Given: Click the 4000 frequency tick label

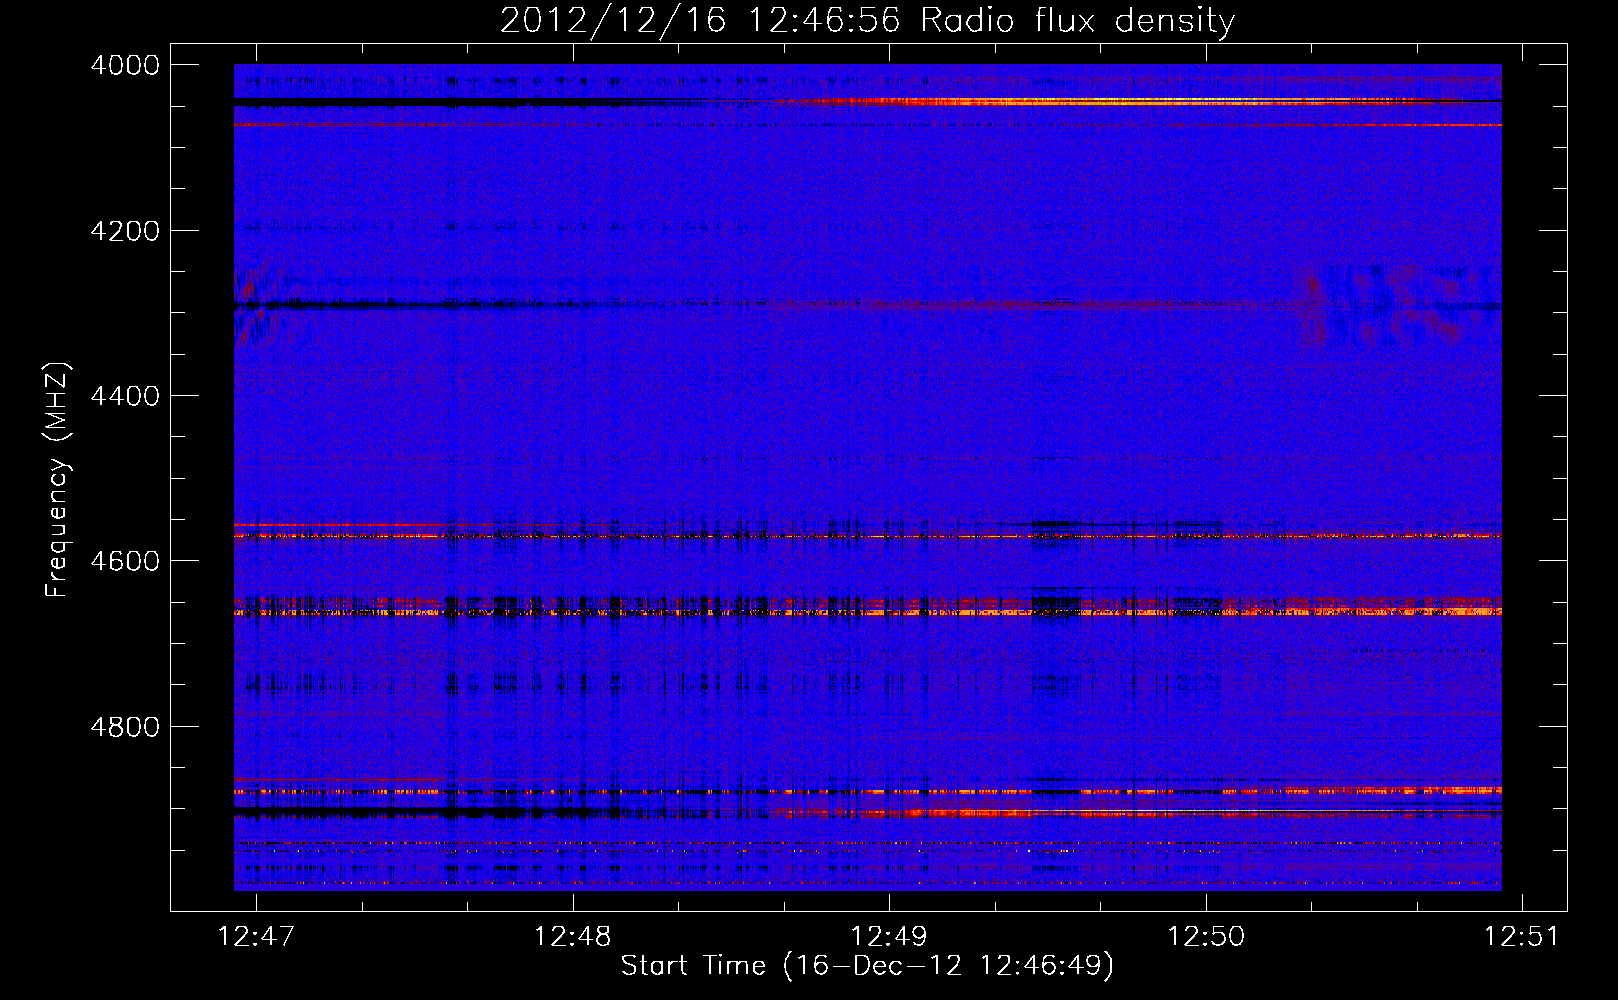Looking at the screenshot, I should point(125,65).
